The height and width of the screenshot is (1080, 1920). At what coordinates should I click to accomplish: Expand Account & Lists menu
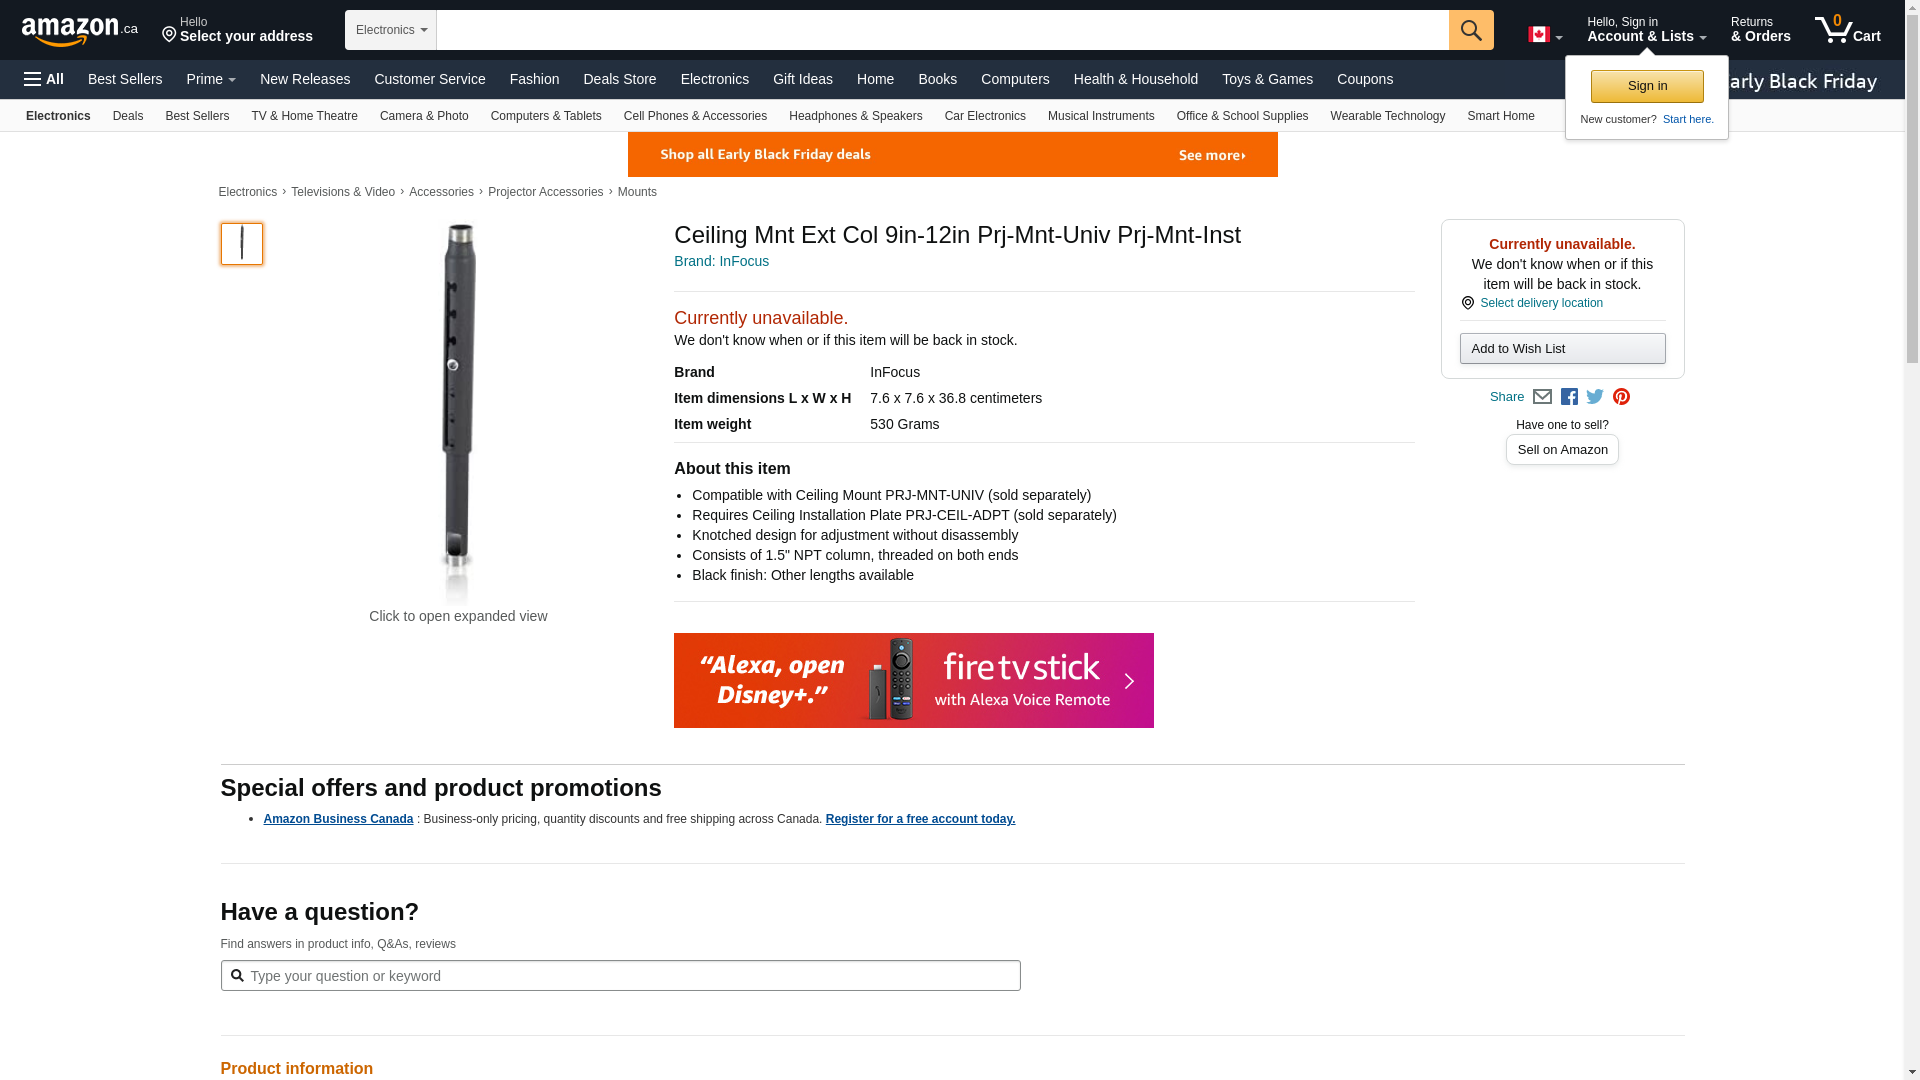[1646, 30]
